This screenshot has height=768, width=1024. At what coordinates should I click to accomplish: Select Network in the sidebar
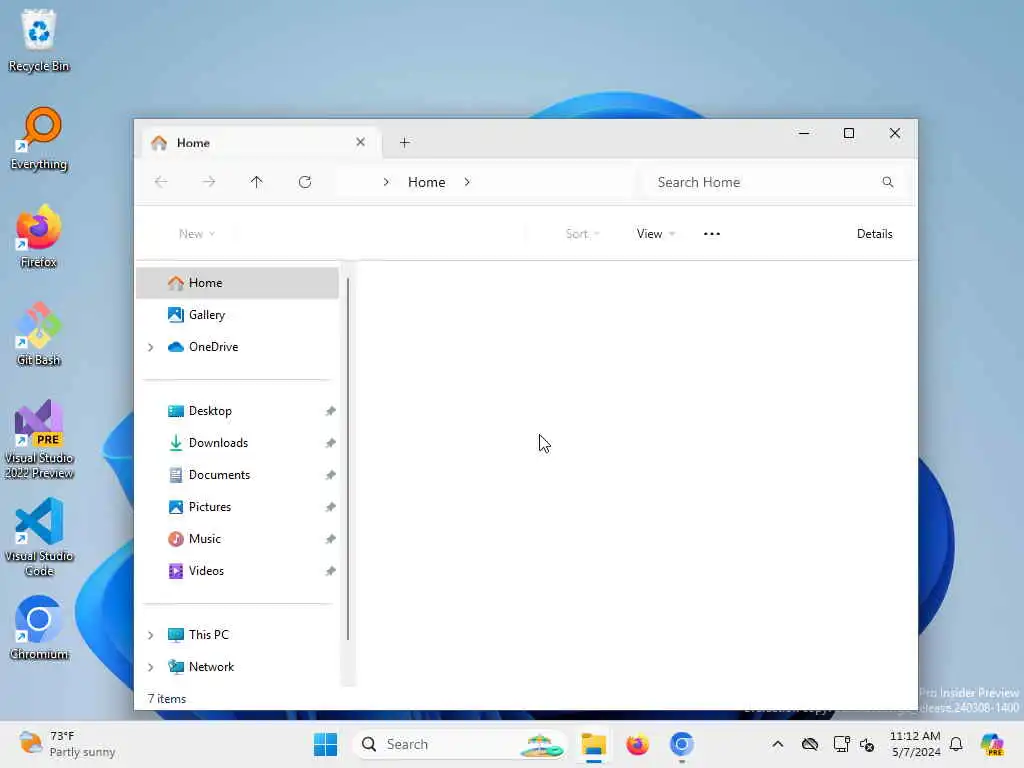coord(238,667)
